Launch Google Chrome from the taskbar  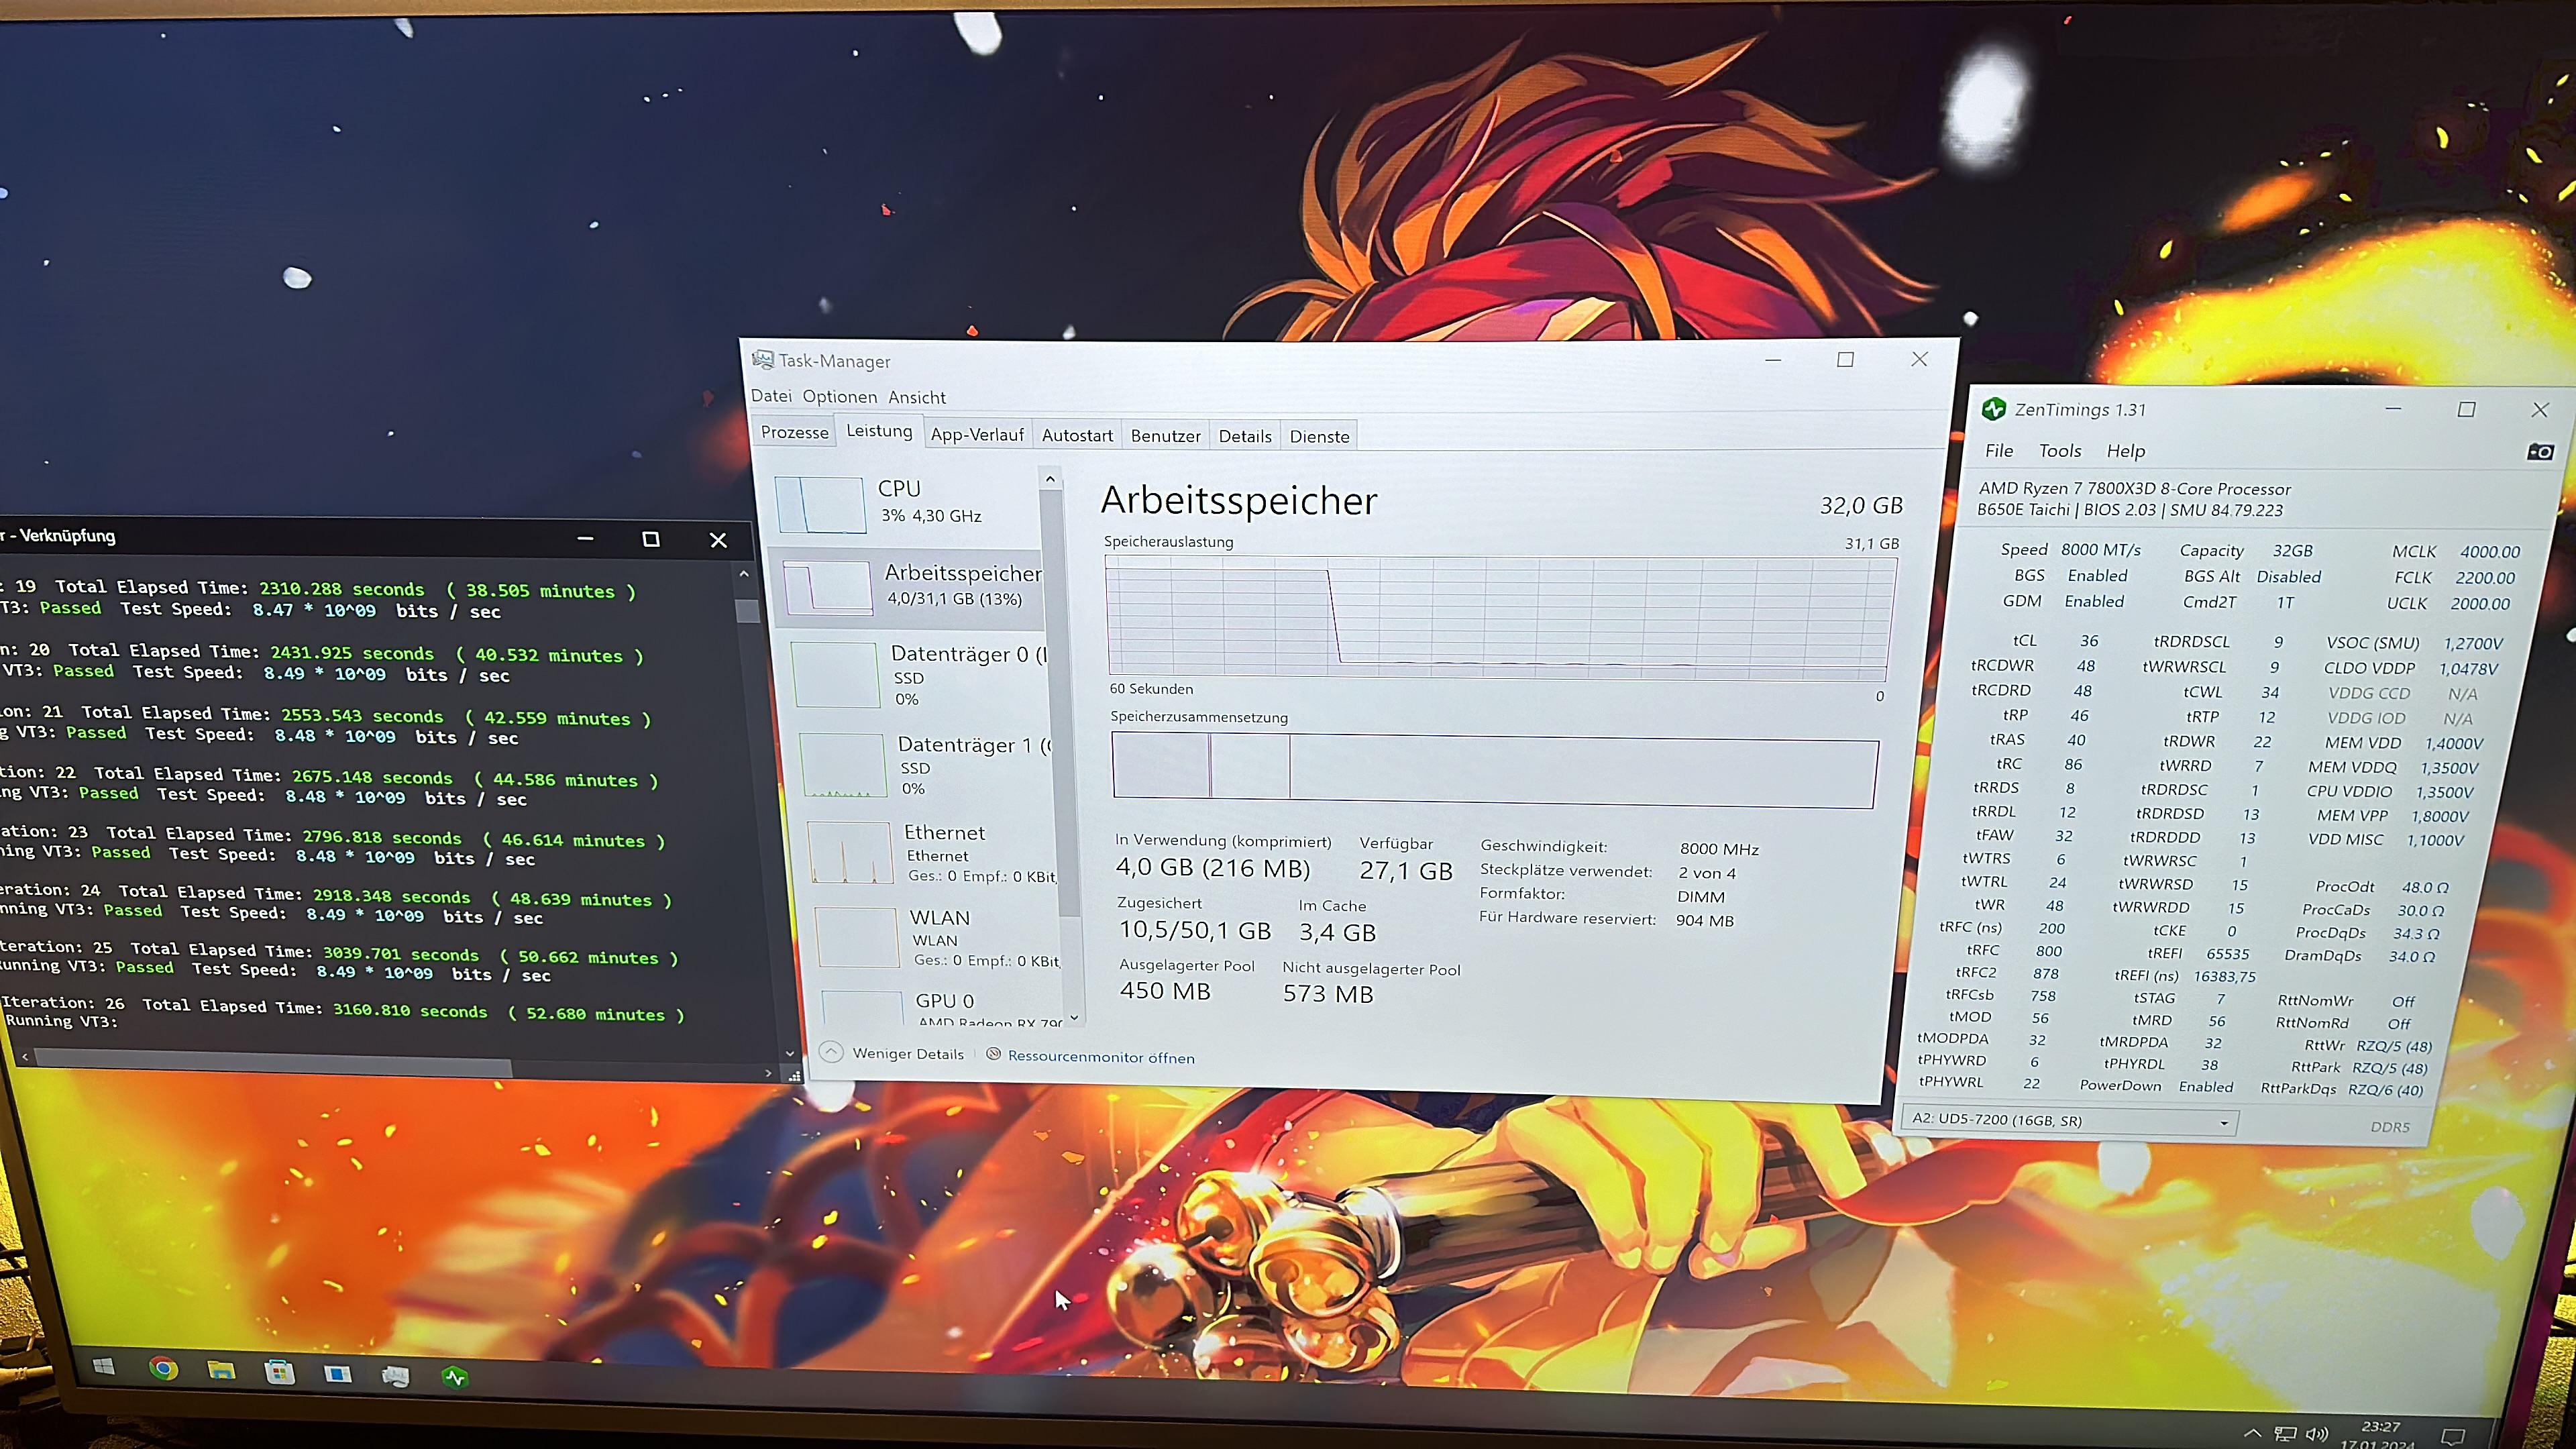click(163, 1368)
